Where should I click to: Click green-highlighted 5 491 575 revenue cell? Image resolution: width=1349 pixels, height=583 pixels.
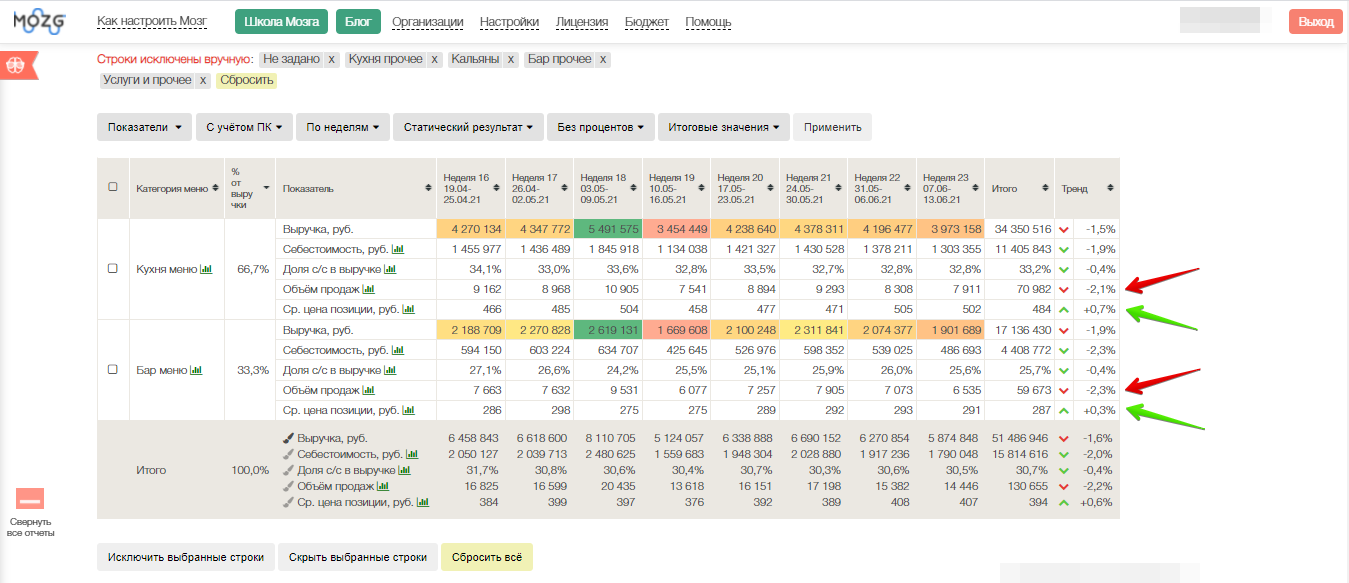607,229
